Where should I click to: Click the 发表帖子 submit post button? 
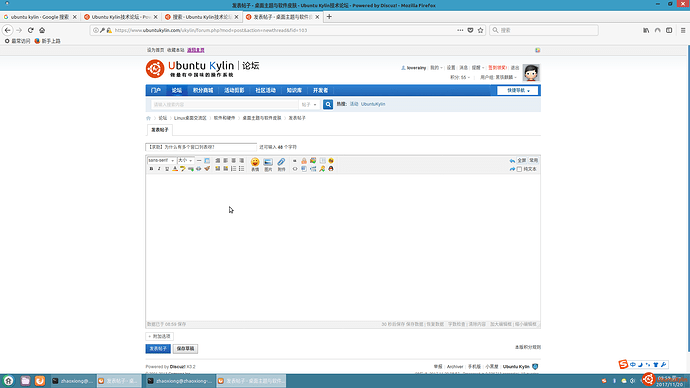tap(158, 348)
